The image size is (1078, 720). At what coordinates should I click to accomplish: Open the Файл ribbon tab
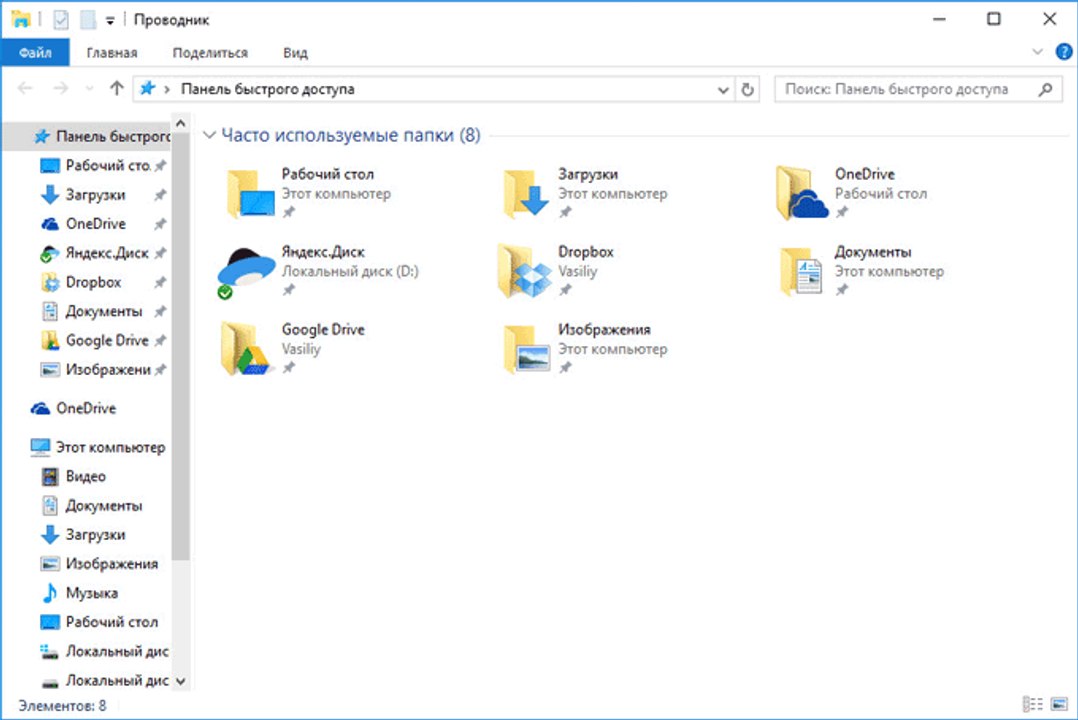click(35, 52)
